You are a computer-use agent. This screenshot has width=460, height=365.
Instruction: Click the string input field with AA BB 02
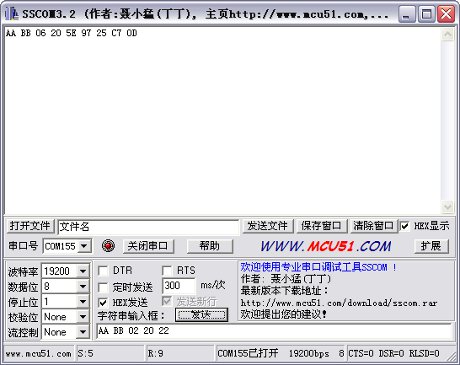(274, 331)
